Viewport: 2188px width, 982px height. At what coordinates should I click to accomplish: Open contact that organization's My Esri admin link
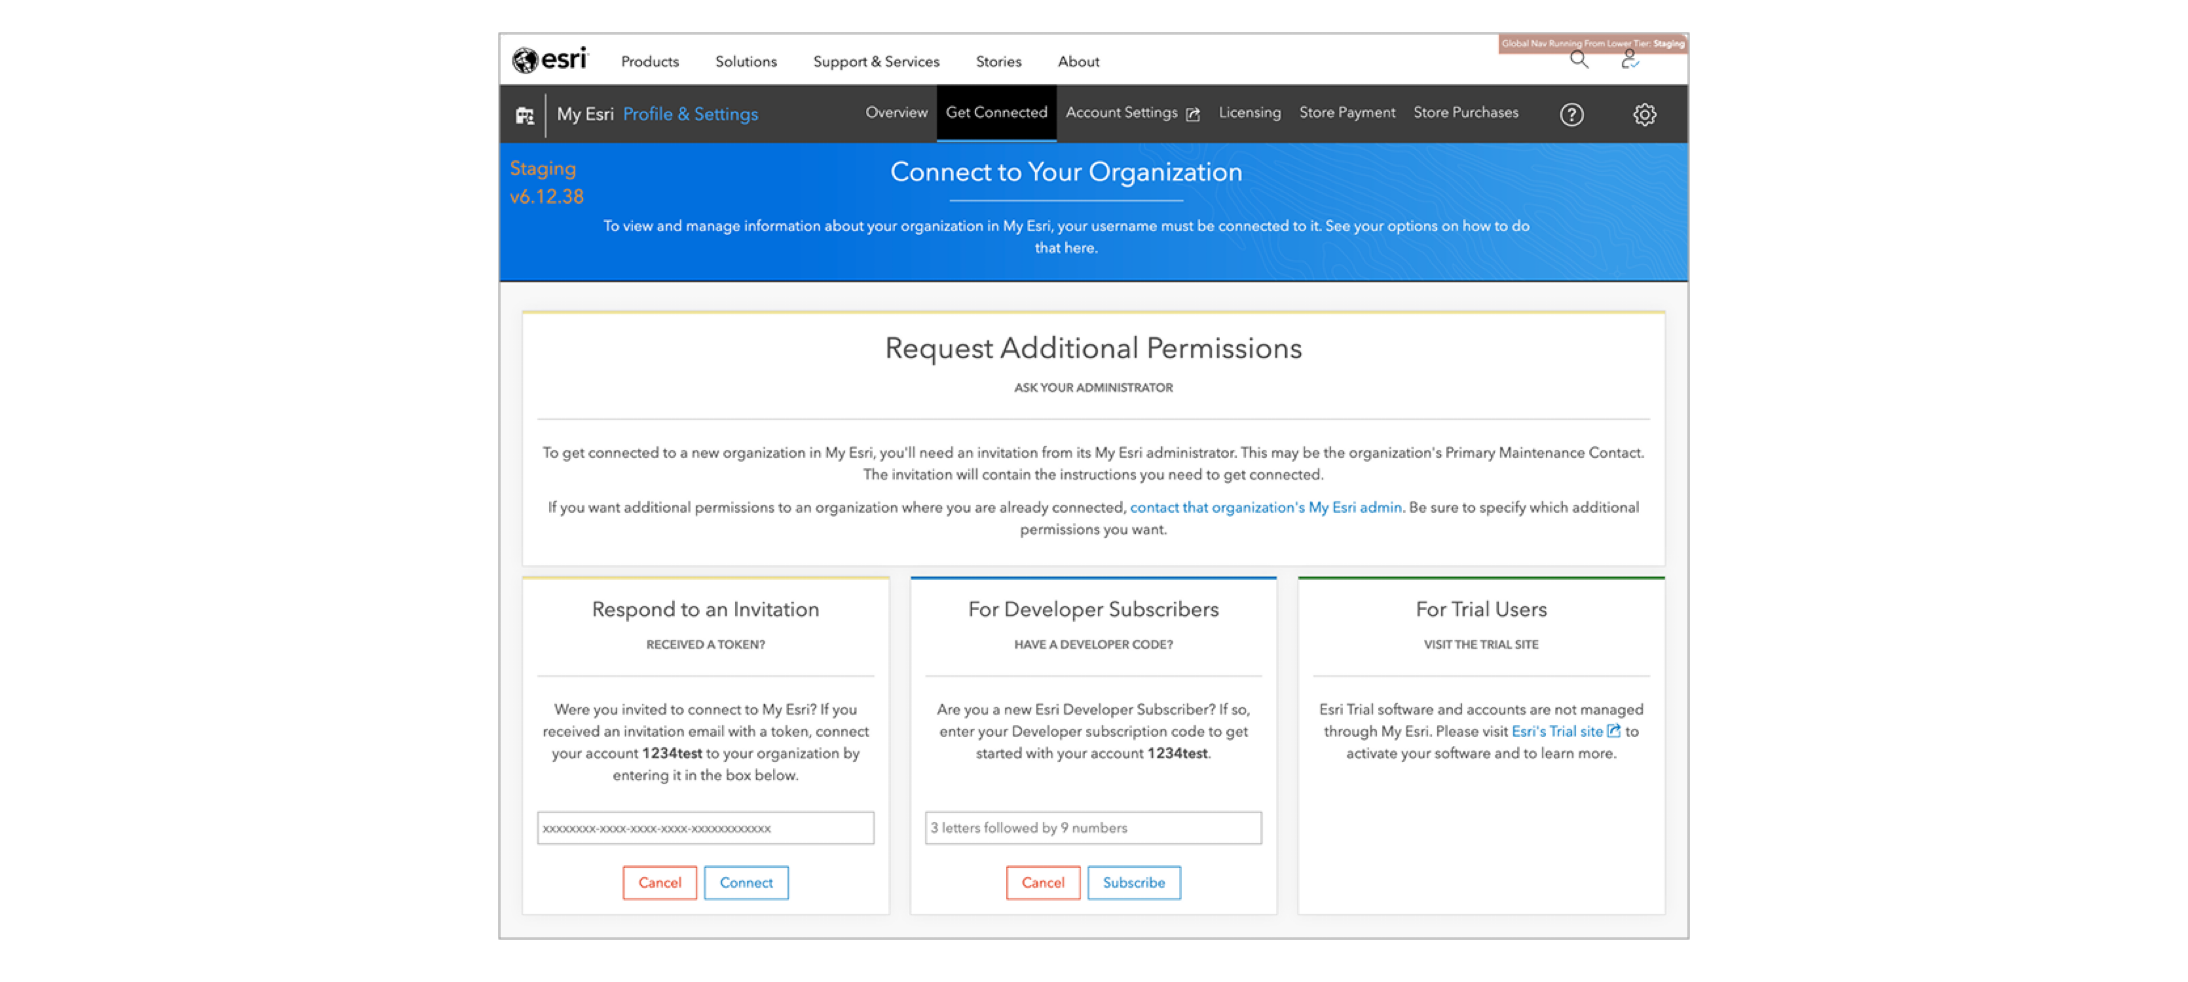tap(1264, 507)
